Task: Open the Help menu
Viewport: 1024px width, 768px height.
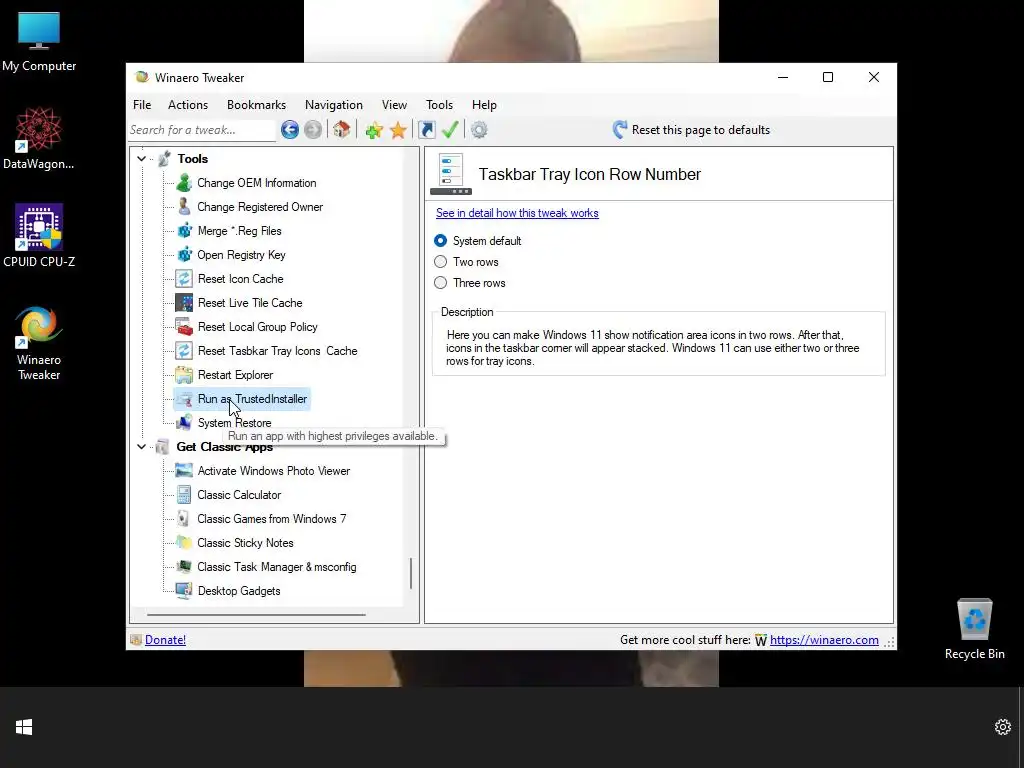Action: coord(485,104)
